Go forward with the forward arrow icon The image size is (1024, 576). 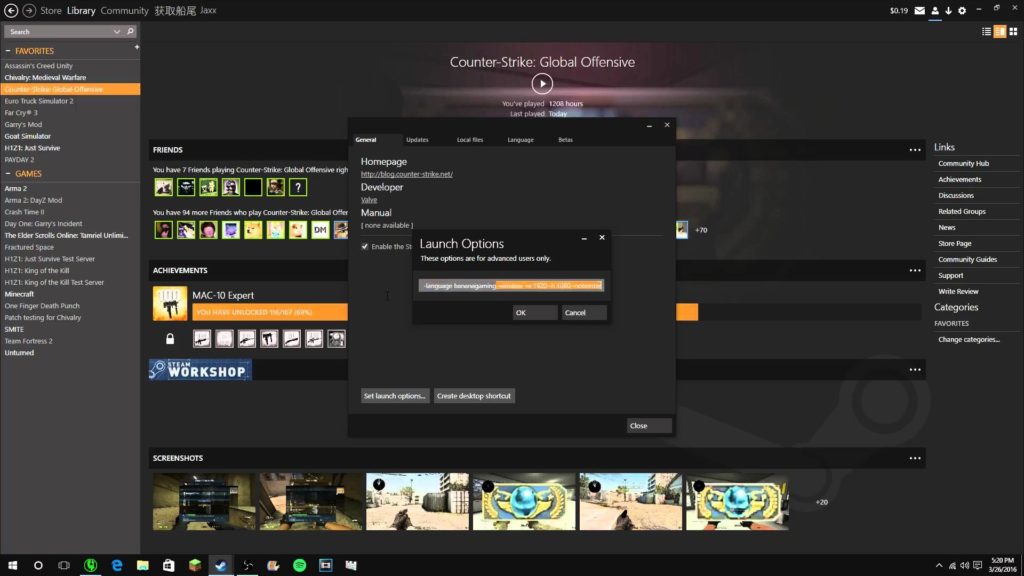pos(29,10)
